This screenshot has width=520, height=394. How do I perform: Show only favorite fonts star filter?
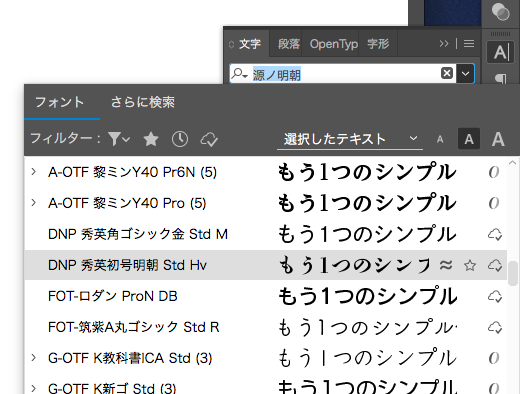click(x=151, y=139)
